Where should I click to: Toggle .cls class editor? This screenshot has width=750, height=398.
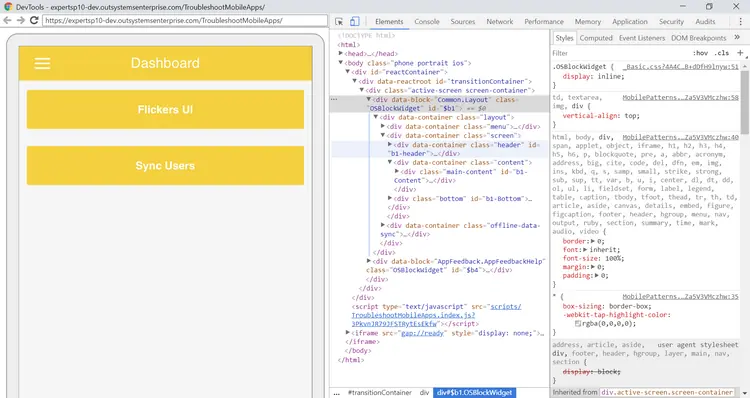point(722,53)
